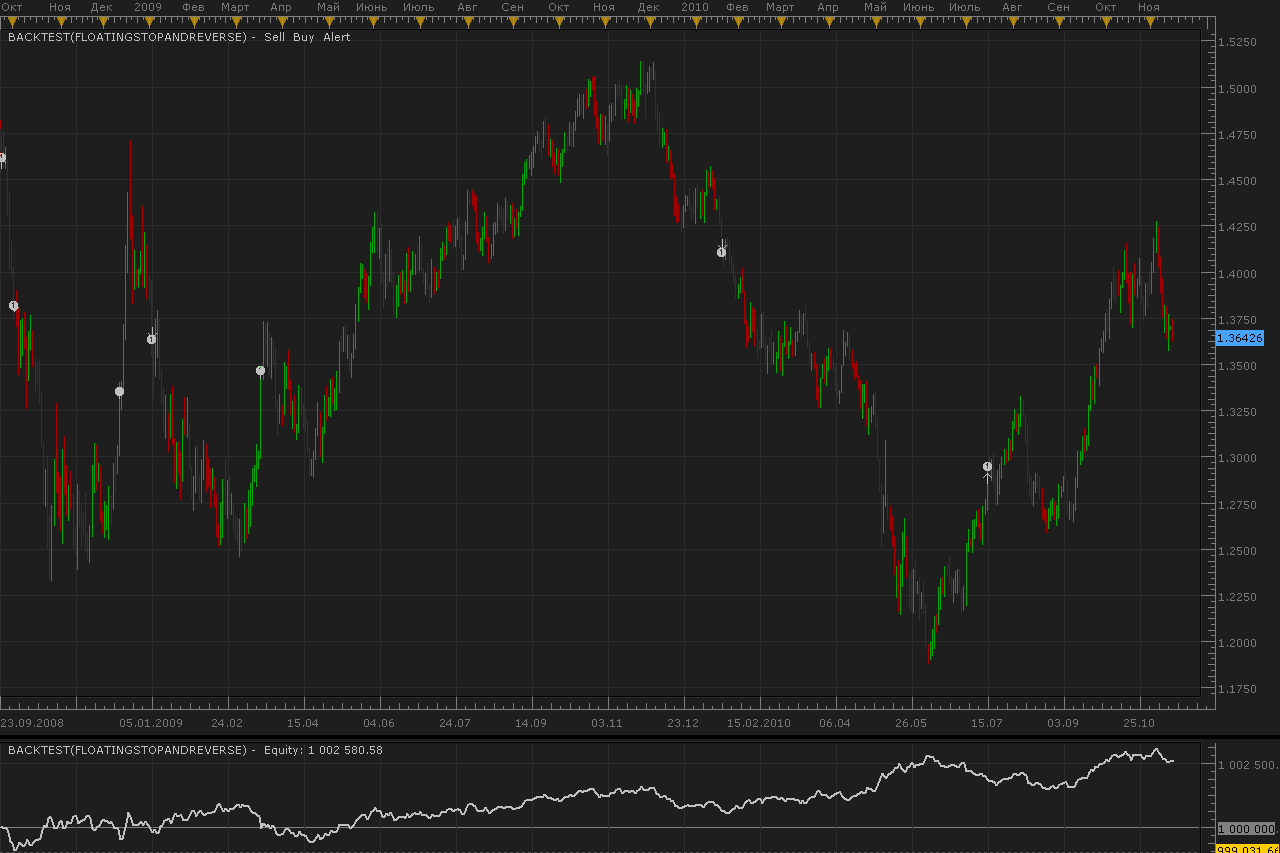
Task: Select the down-arrow trade marker near February 2010
Action: tap(722, 250)
